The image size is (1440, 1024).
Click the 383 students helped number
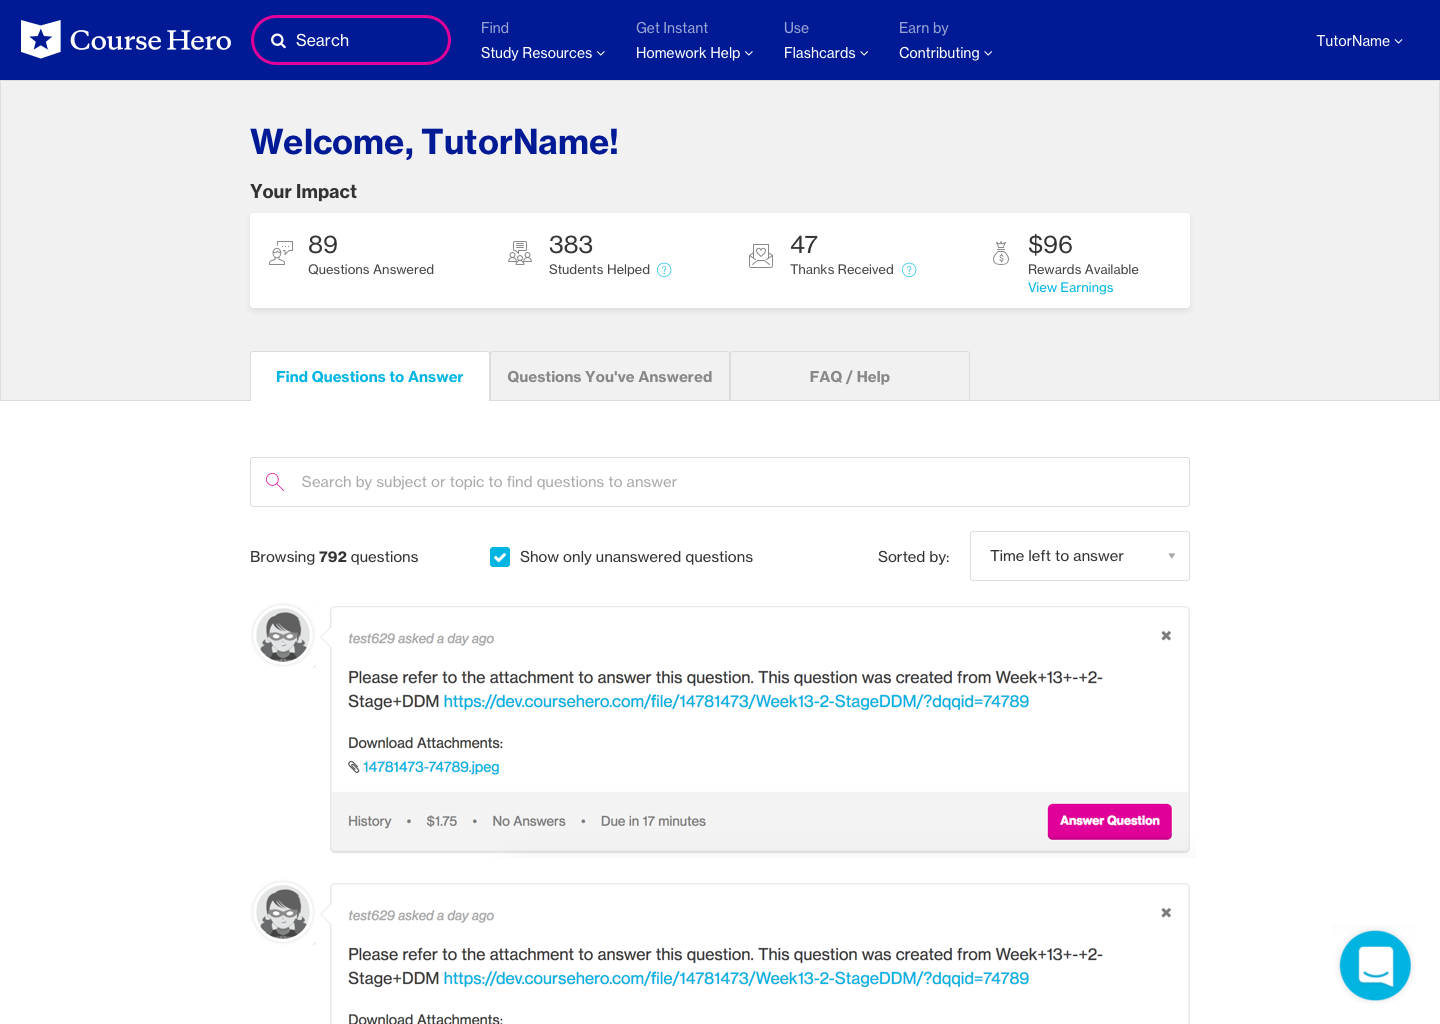click(571, 245)
